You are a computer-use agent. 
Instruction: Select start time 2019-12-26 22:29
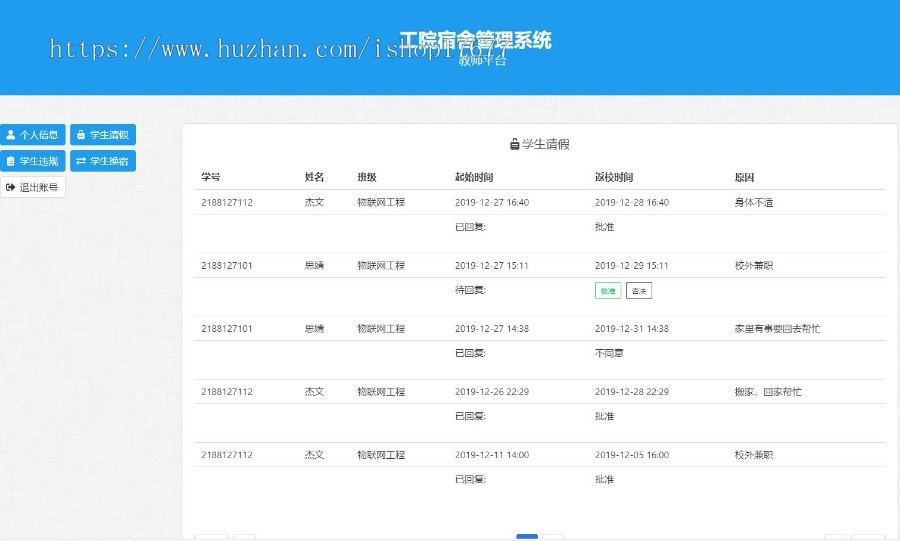point(492,392)
